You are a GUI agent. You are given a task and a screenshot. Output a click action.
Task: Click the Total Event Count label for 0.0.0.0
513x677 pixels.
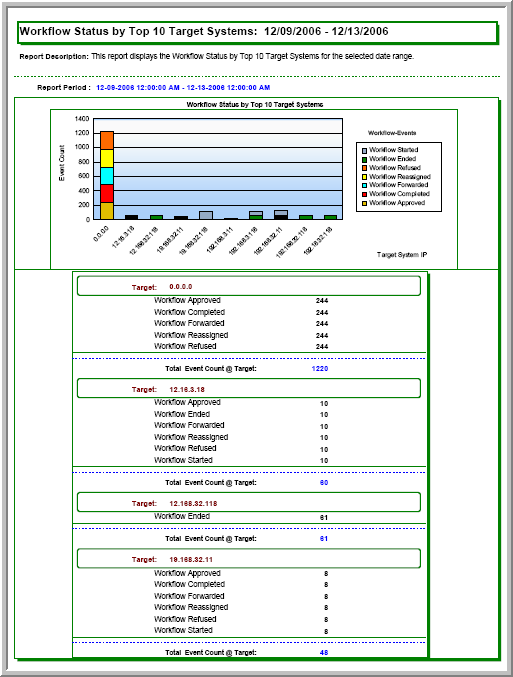(211, 369)
